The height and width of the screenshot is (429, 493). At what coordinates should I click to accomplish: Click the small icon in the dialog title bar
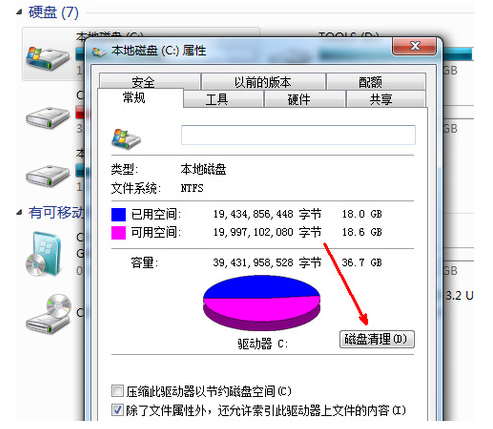coord(98,52)
